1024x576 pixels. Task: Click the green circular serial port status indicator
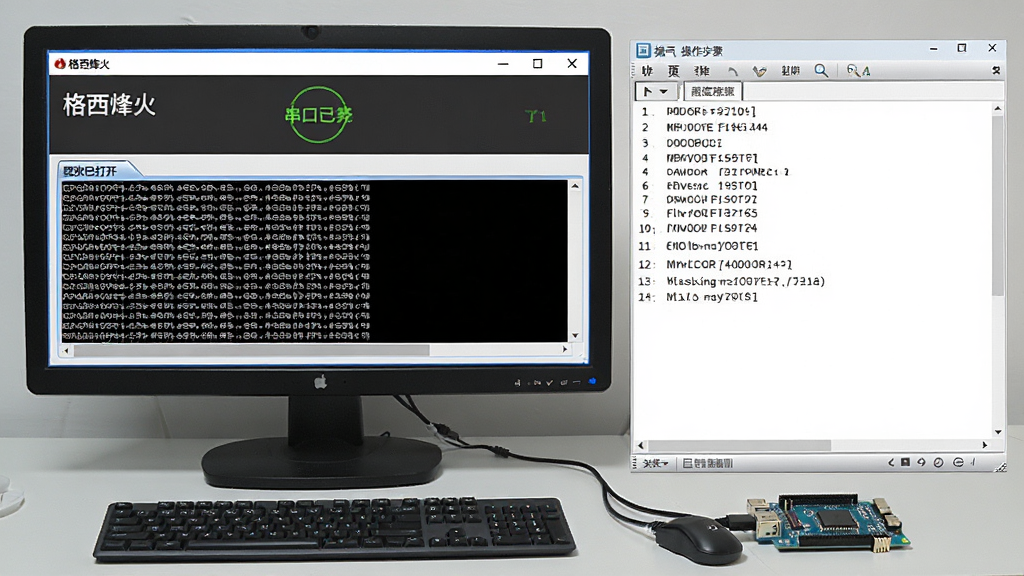(x=318, y=115)
